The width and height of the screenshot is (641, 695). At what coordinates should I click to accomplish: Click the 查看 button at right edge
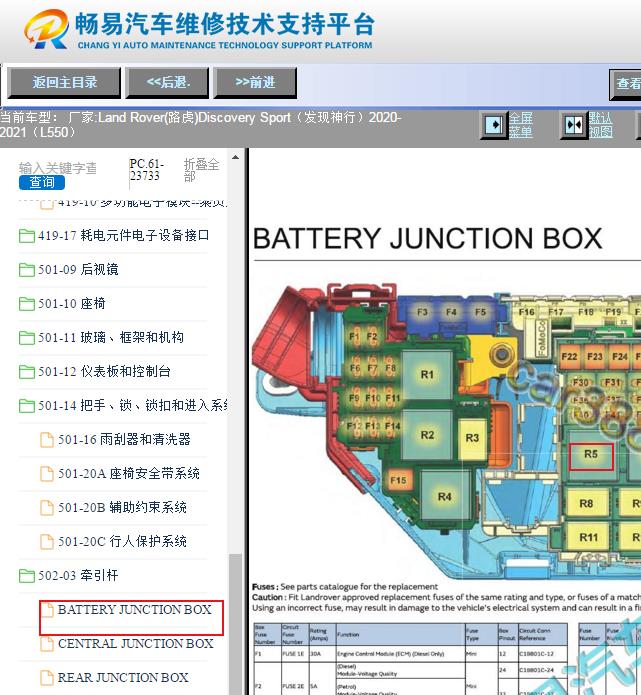pyautogui.click(x=626, y=84)
